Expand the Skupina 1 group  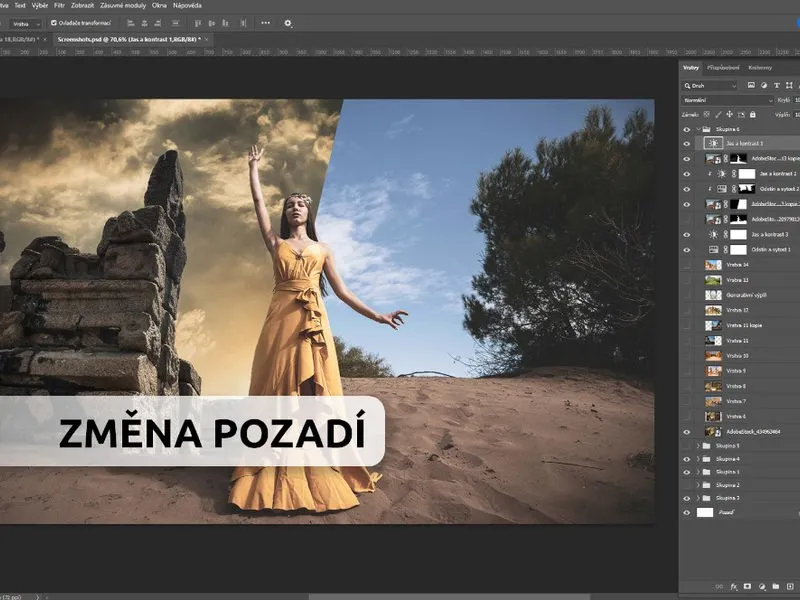pyautogui.click(x=698, y=472)
